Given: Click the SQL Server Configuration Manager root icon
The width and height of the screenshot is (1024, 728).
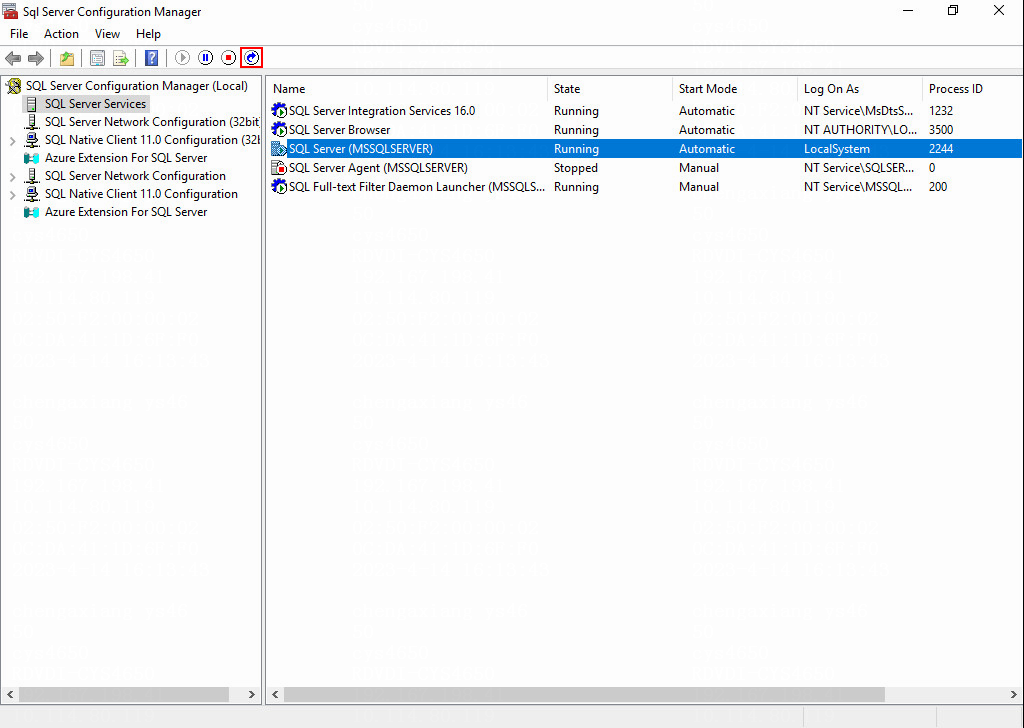Looking at the screenshot, I should (14, 86).
